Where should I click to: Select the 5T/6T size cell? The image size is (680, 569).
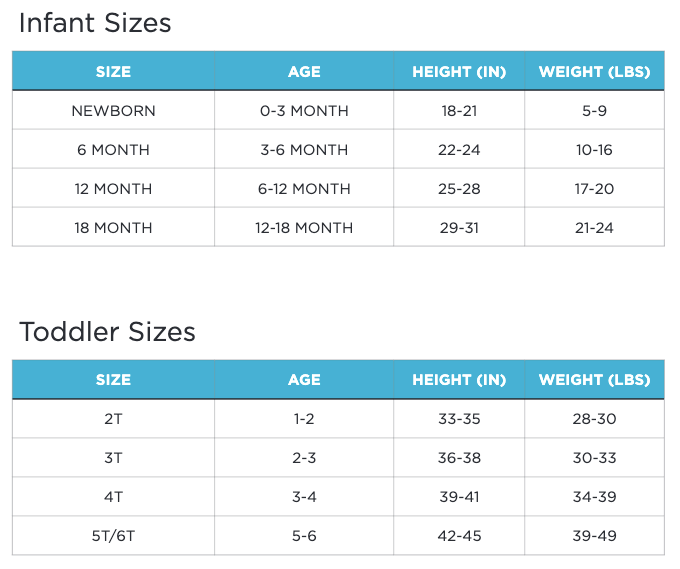(113, 536)
